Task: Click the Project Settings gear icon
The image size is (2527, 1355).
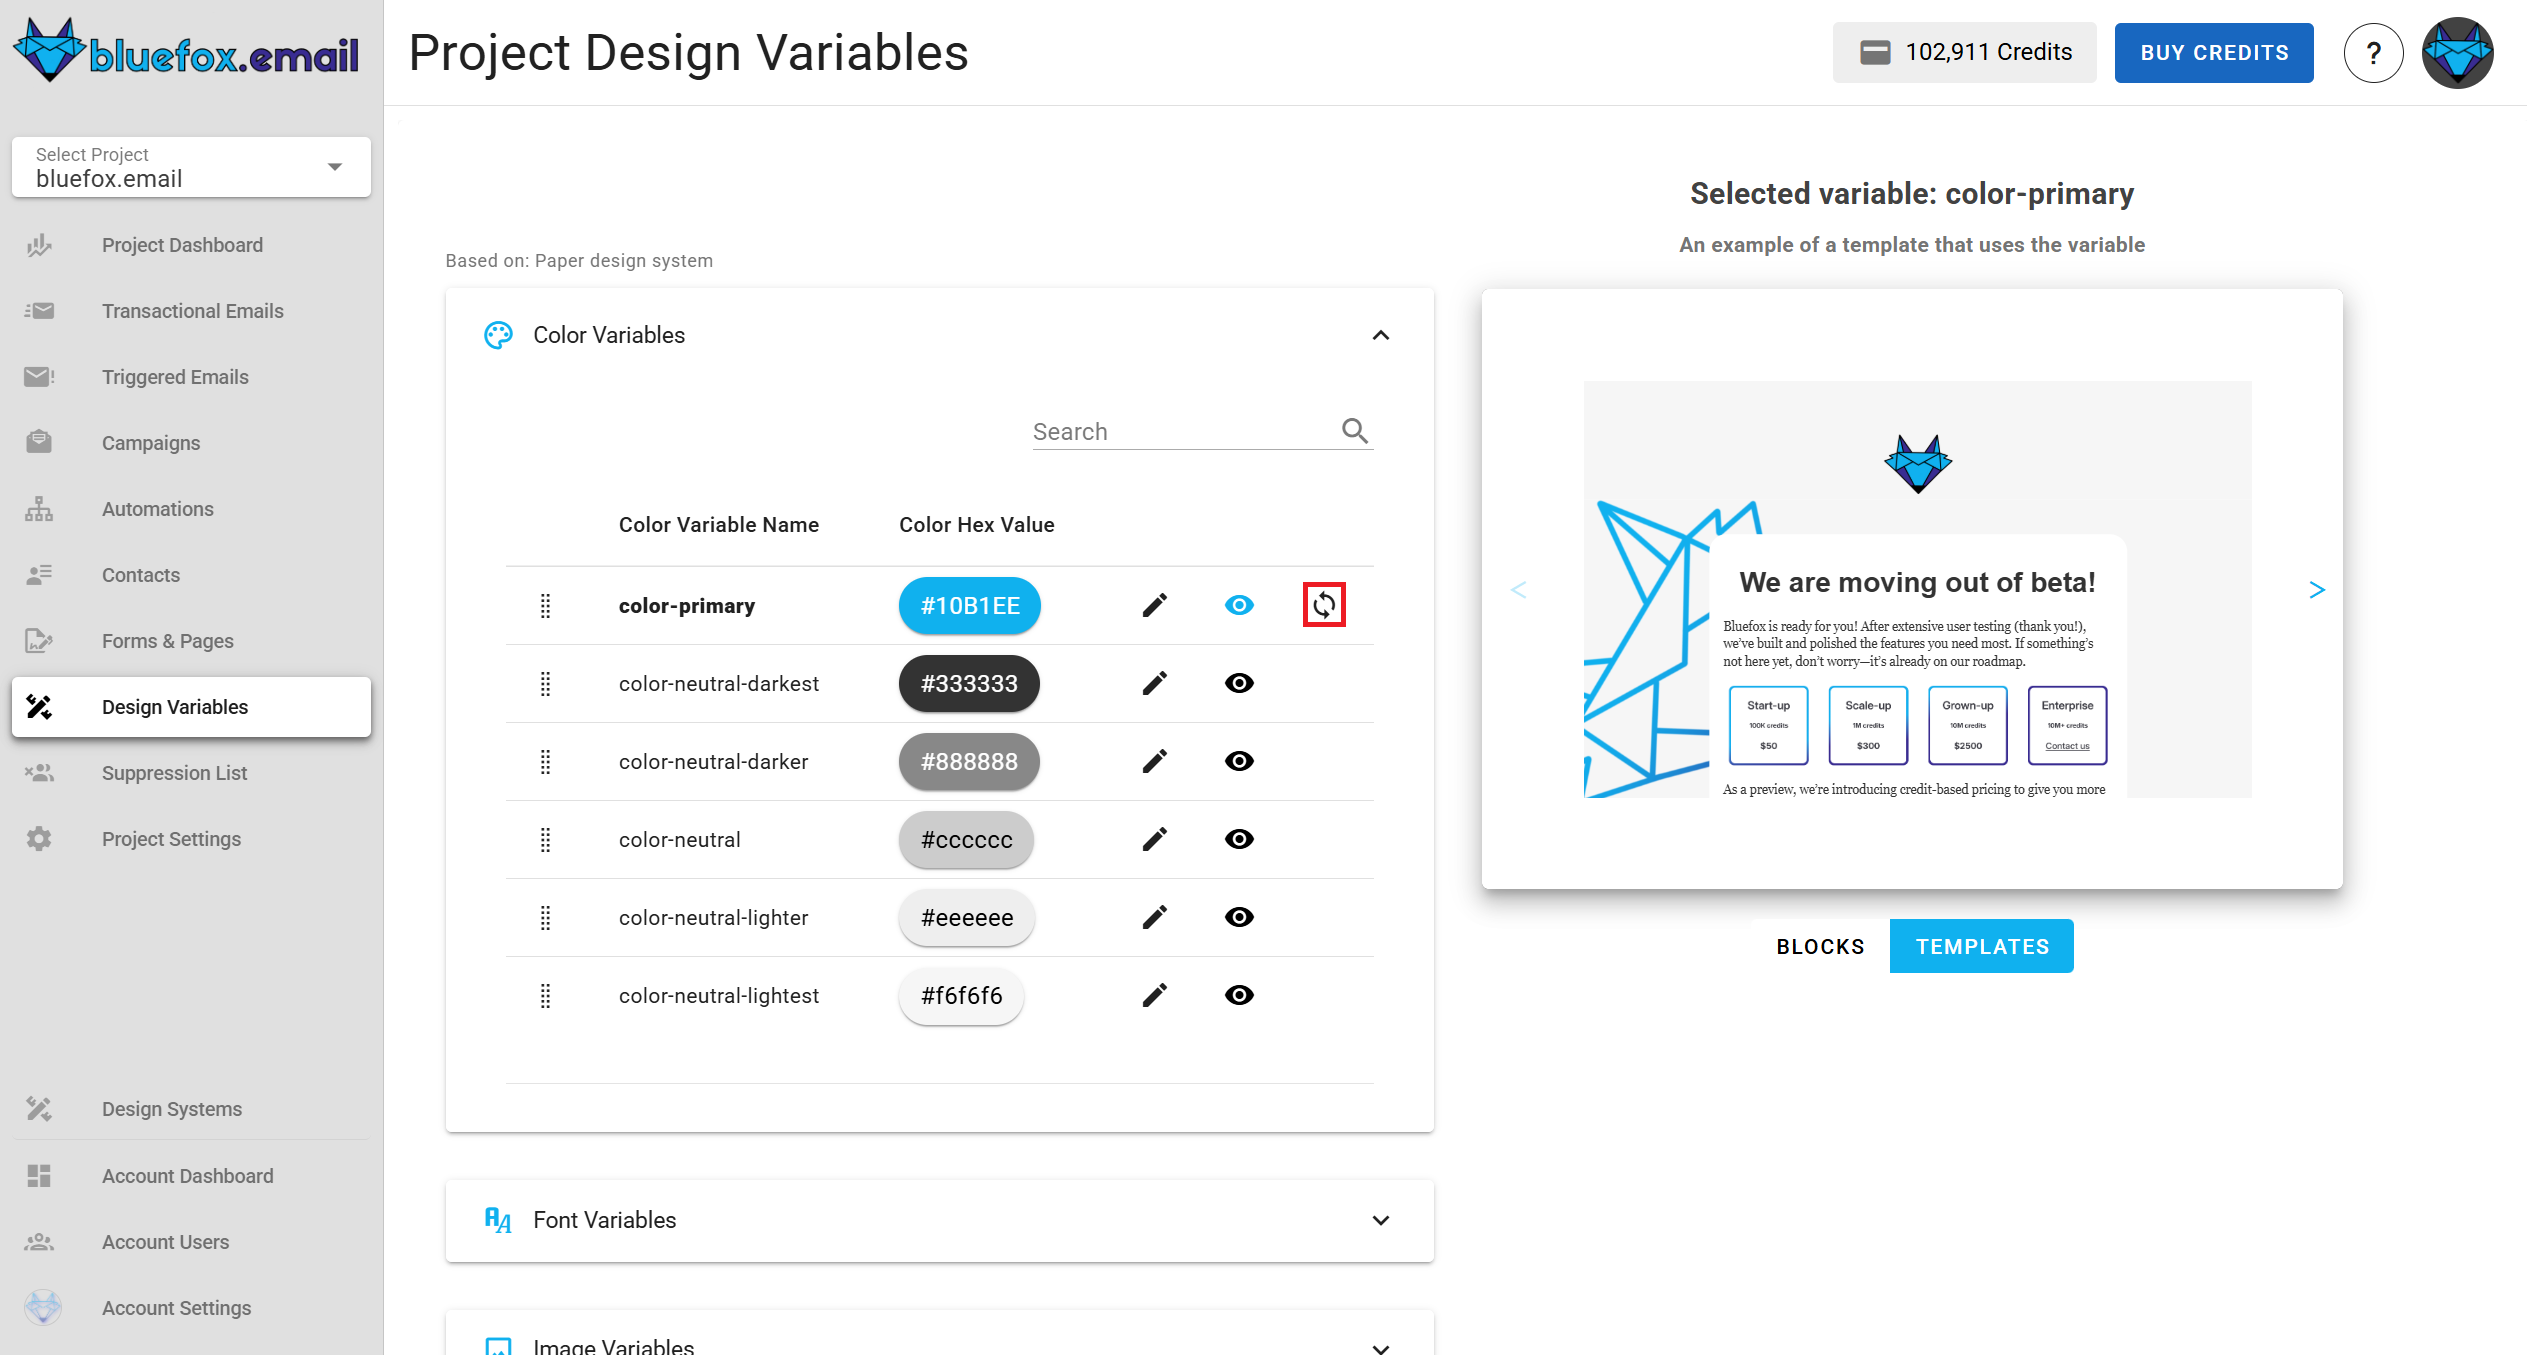Action: pyautogui.click(x=39, y=839)
